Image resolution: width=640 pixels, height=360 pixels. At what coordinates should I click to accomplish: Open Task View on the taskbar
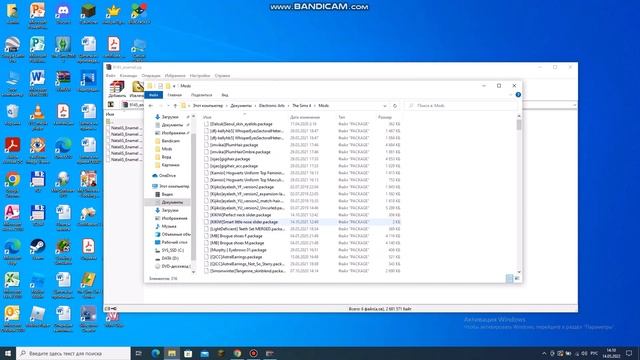click(x=138, y=353)
